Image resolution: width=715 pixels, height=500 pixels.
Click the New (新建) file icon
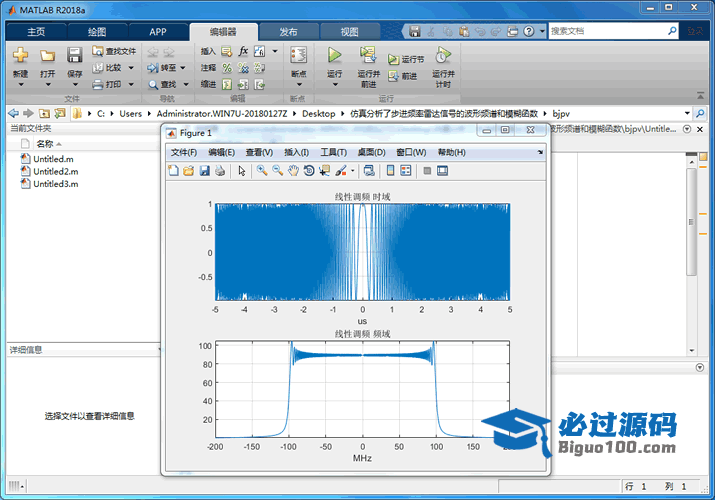coord(21,55)
